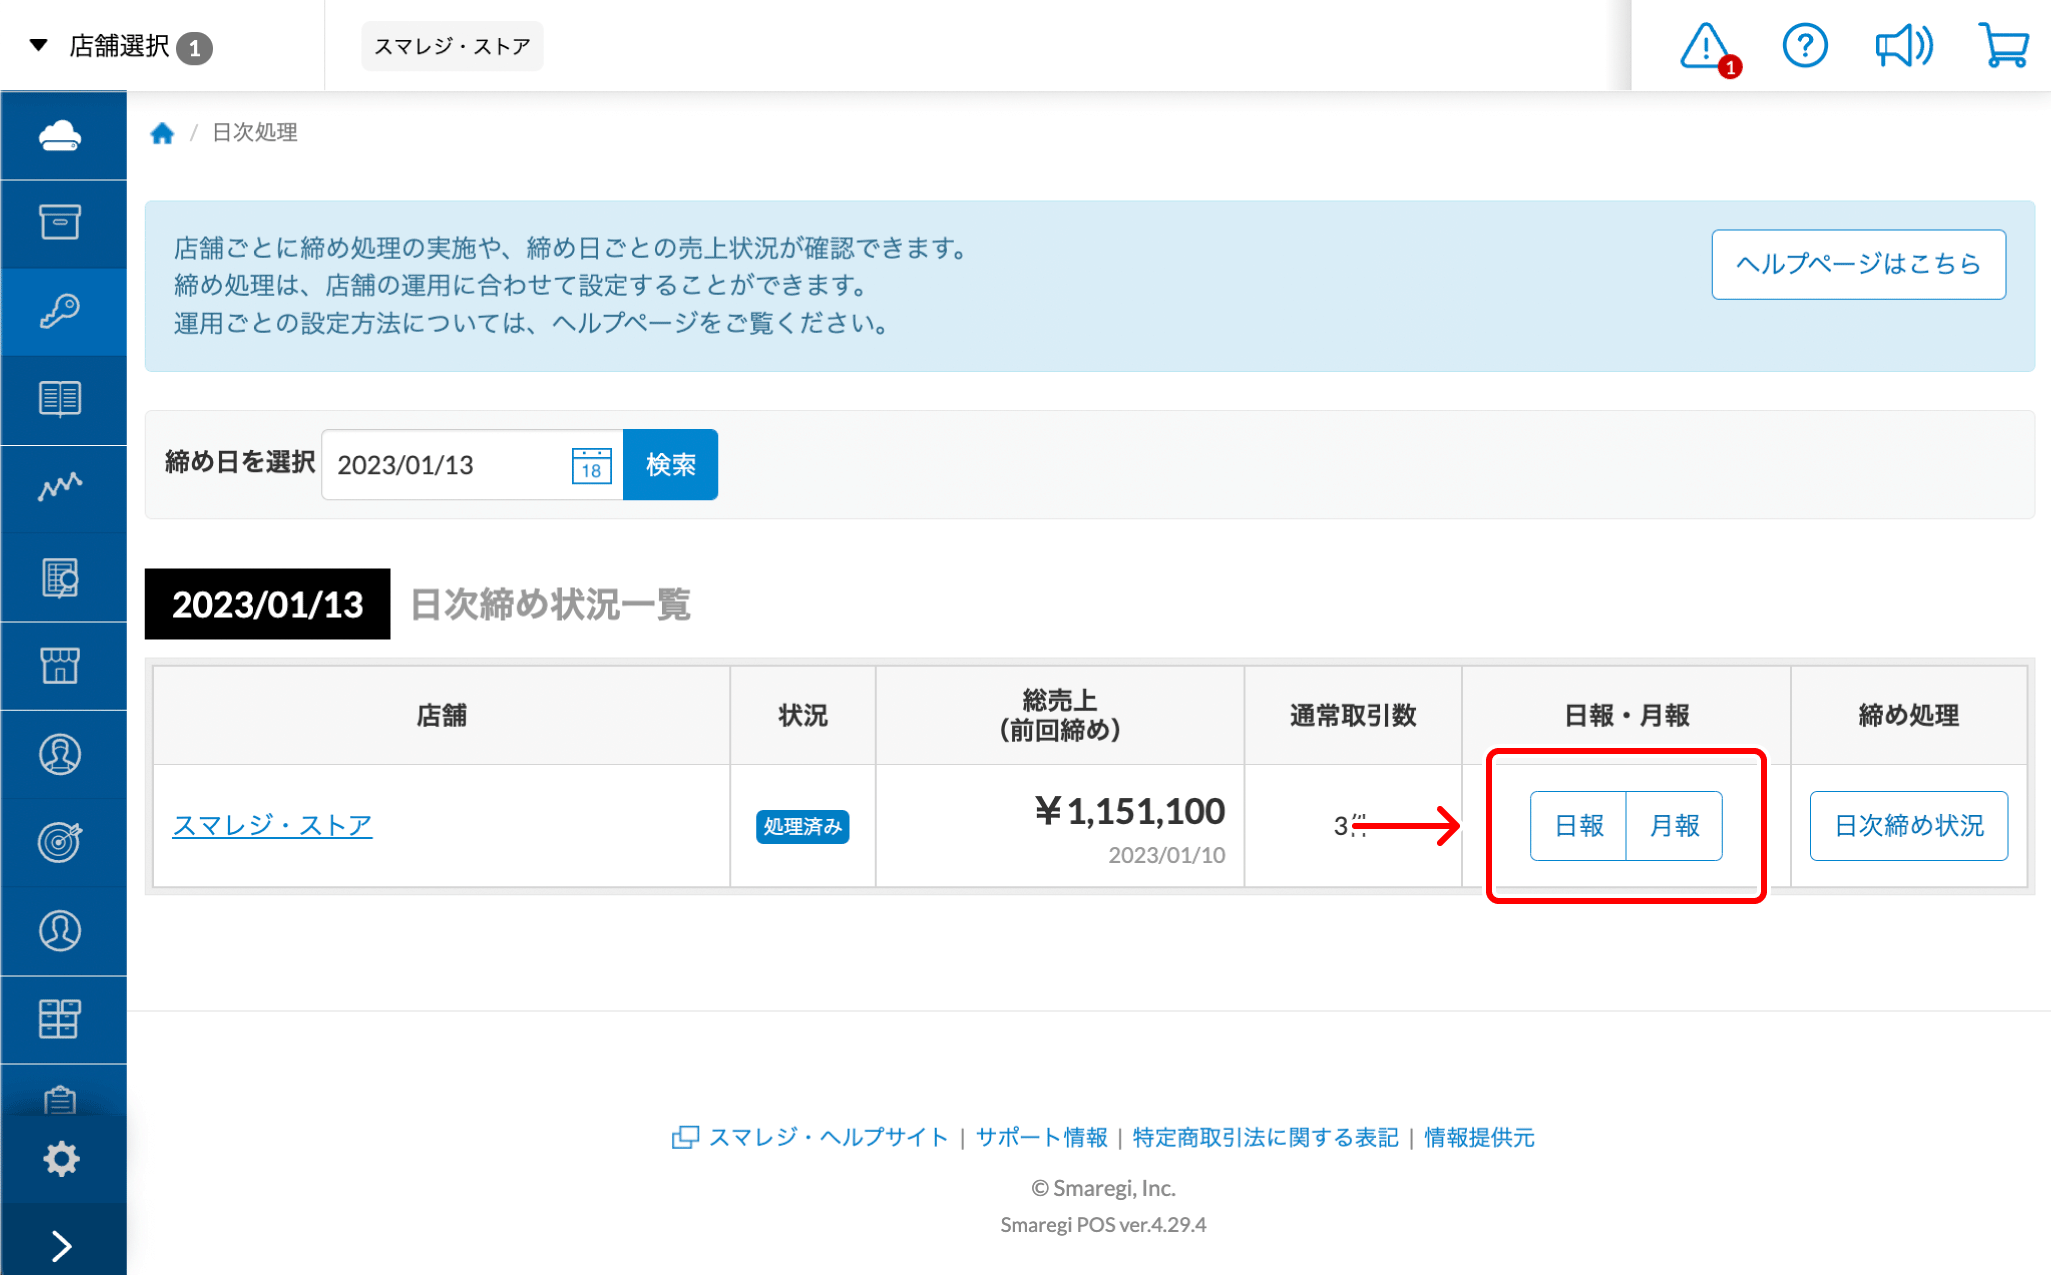Open the settings gear in the sidebar
2051x1275 pixels.
(x=62, y=1158)
